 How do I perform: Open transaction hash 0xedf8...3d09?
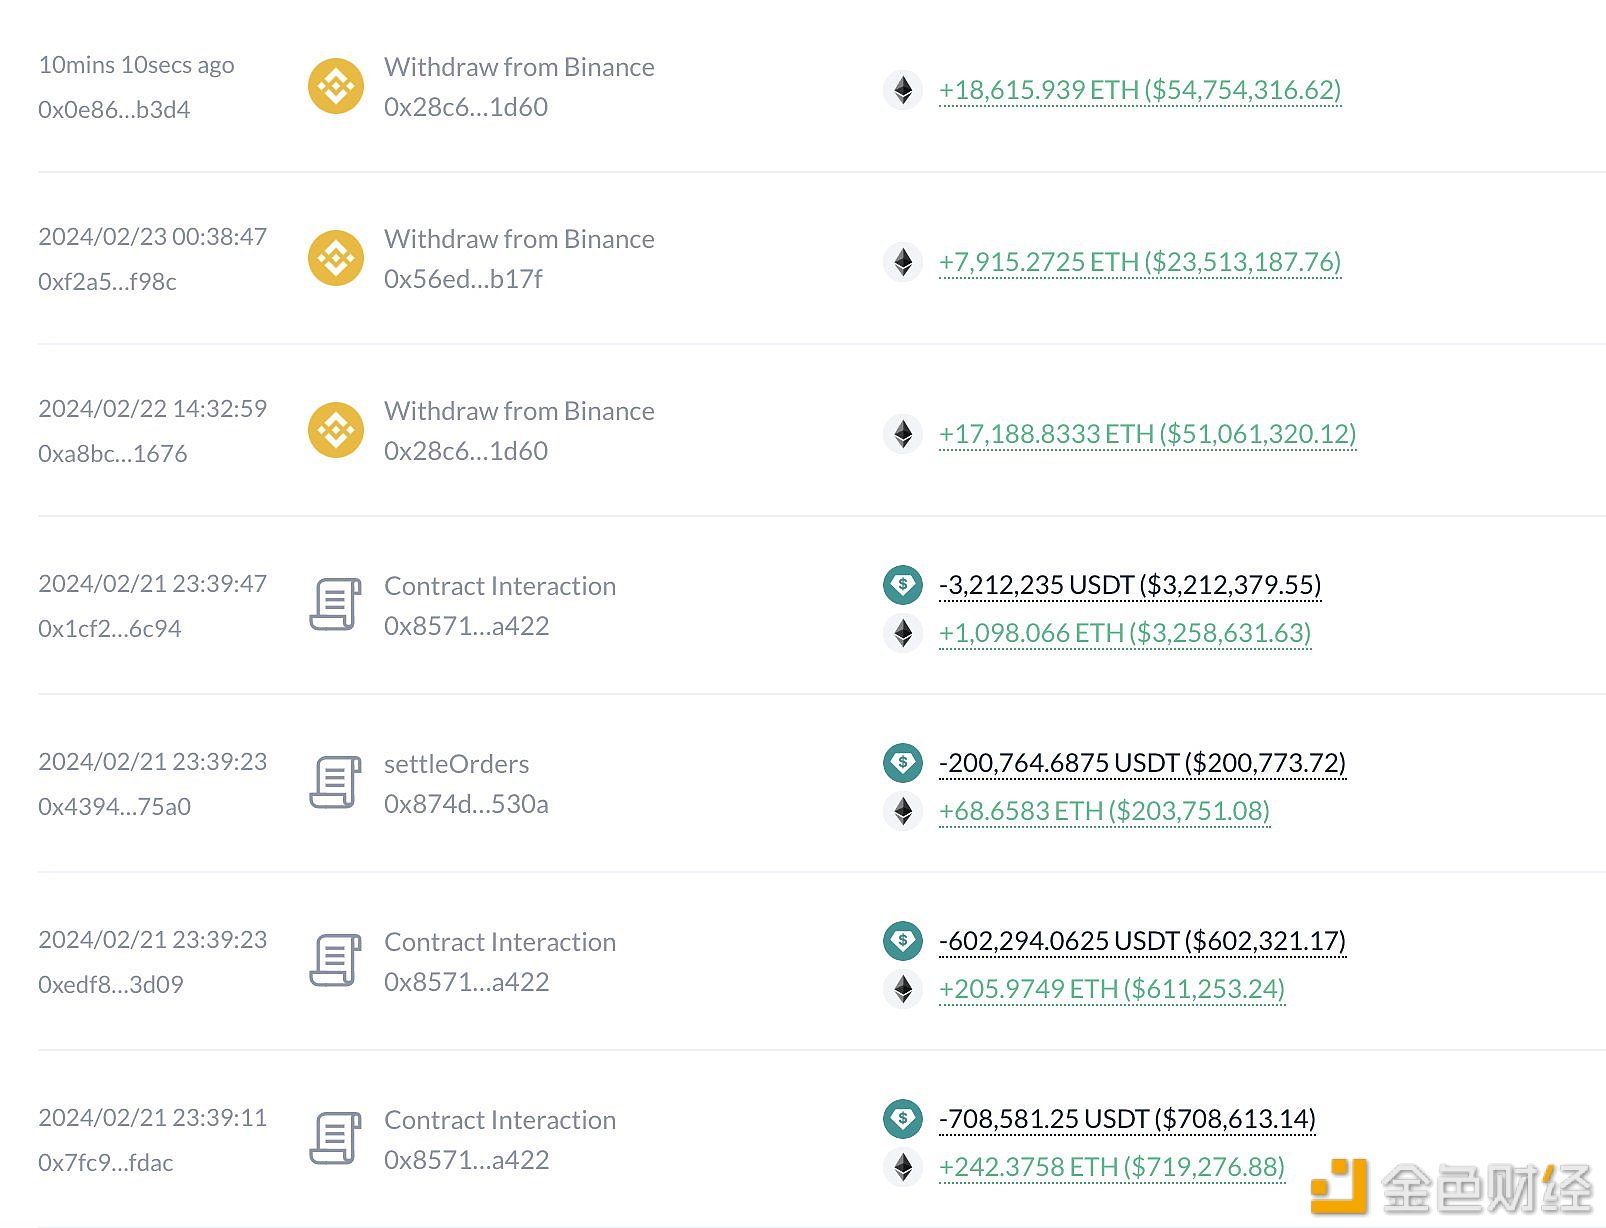pos(111,985)
